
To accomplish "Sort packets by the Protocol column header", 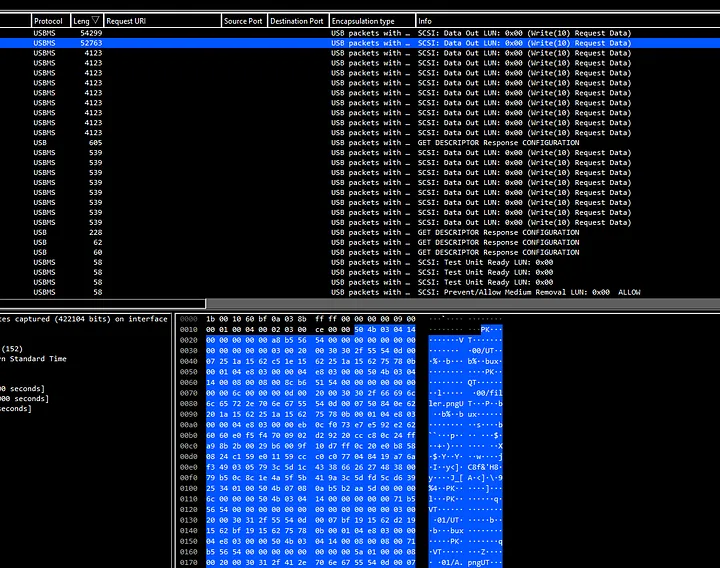I will (x=51, y=21).
